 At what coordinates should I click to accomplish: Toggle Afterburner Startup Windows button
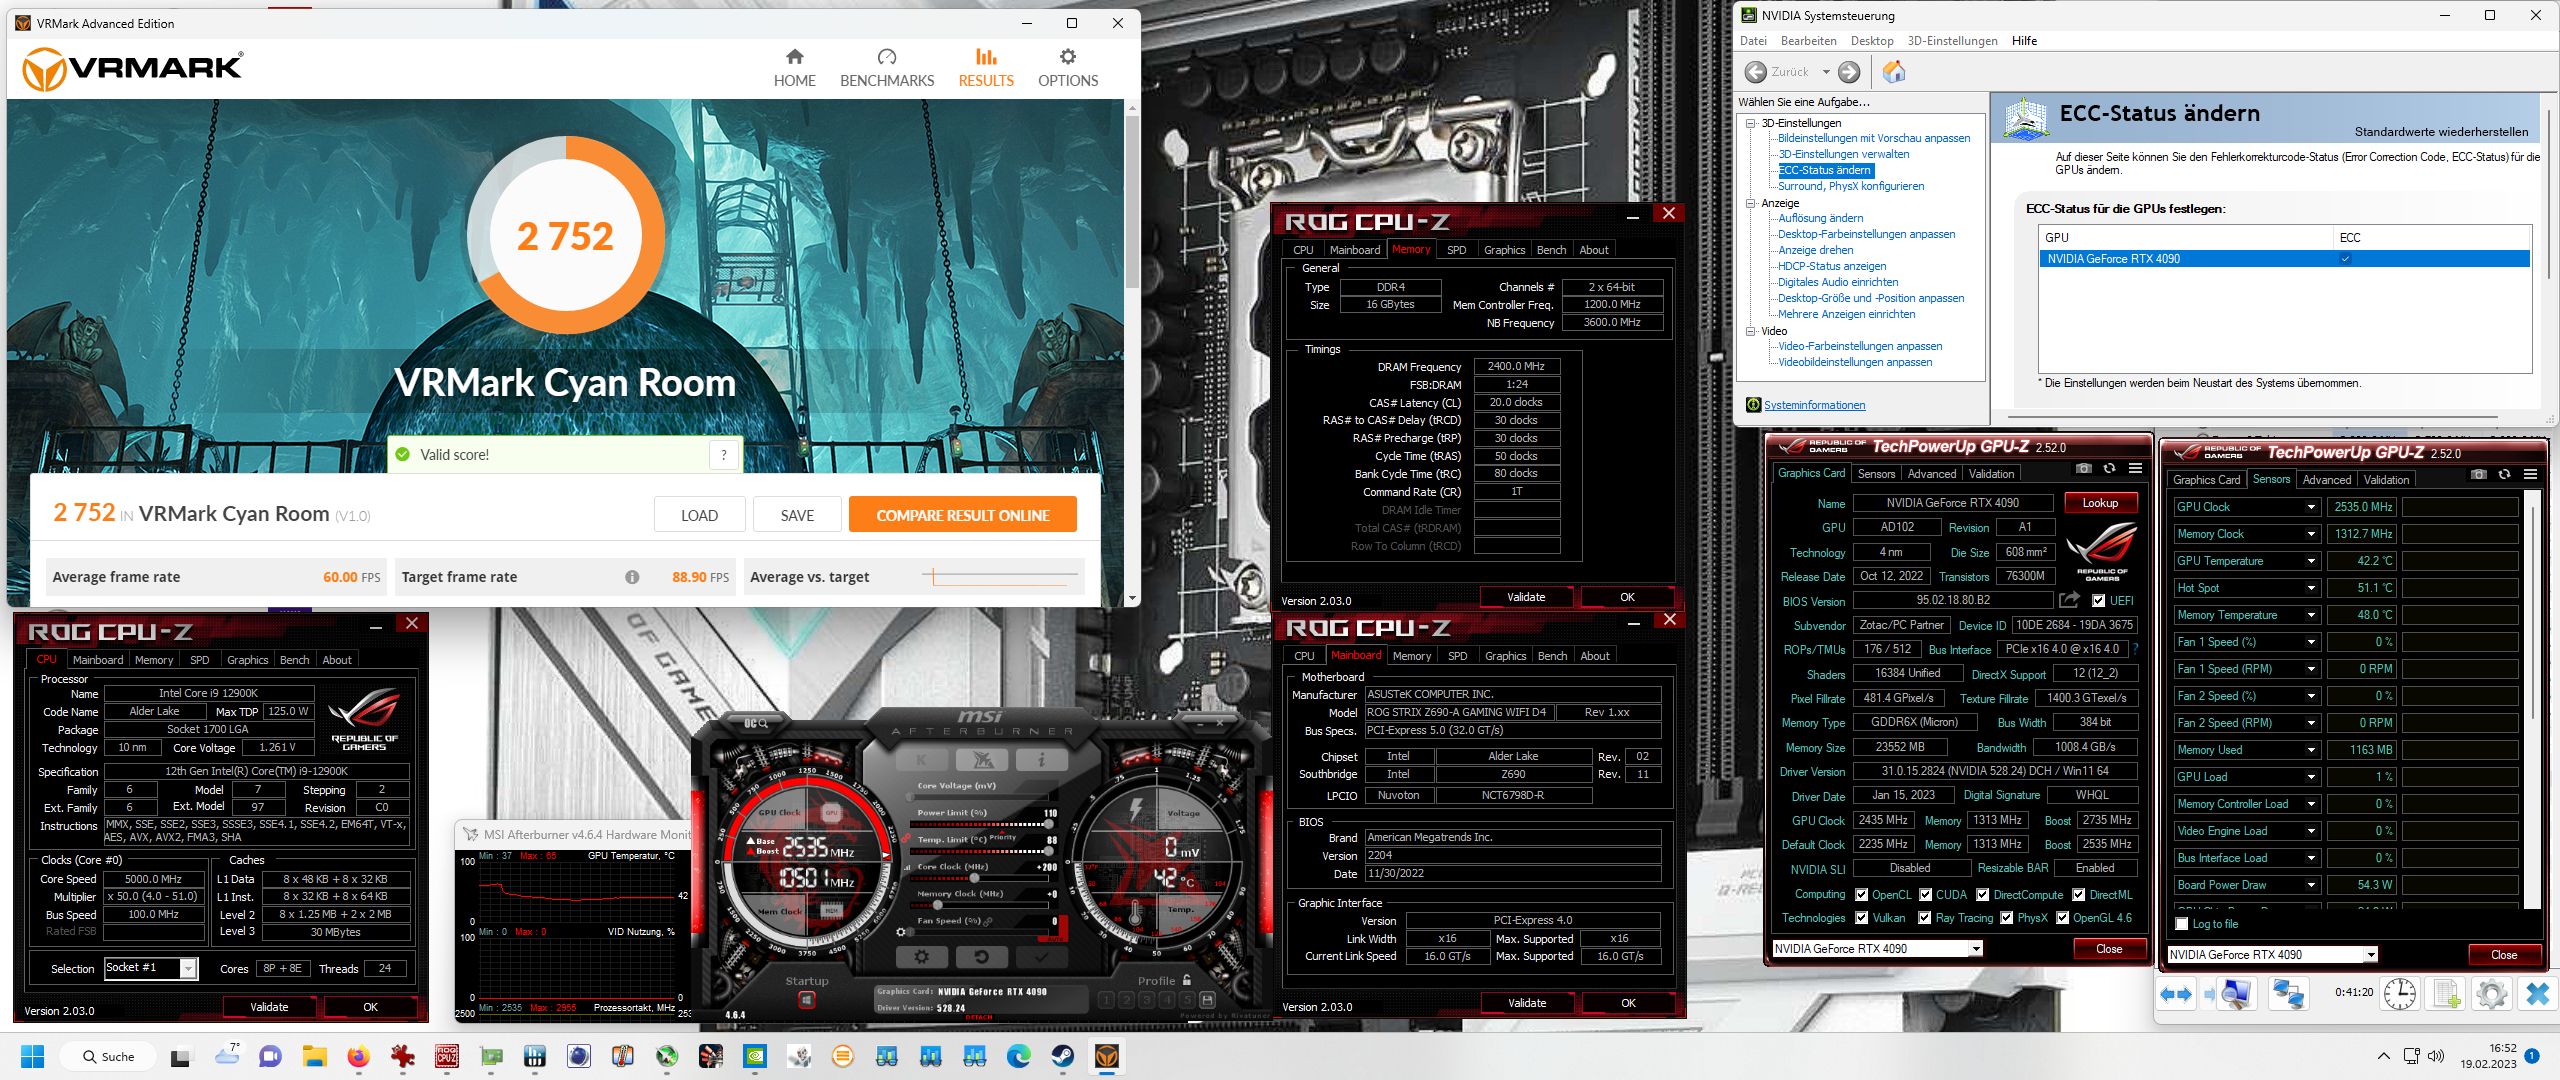(x=807, y=1000)
